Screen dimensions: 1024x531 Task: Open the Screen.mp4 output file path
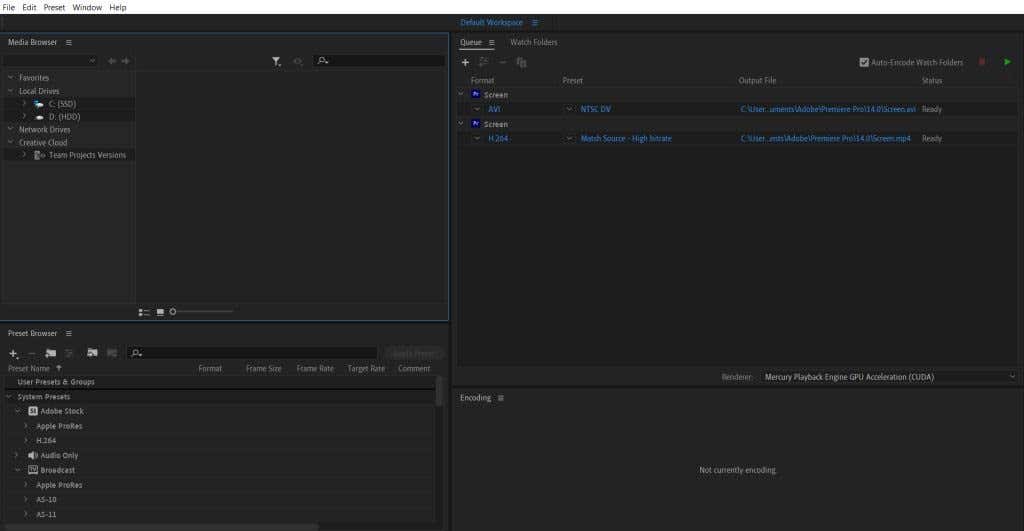[825, 138]
